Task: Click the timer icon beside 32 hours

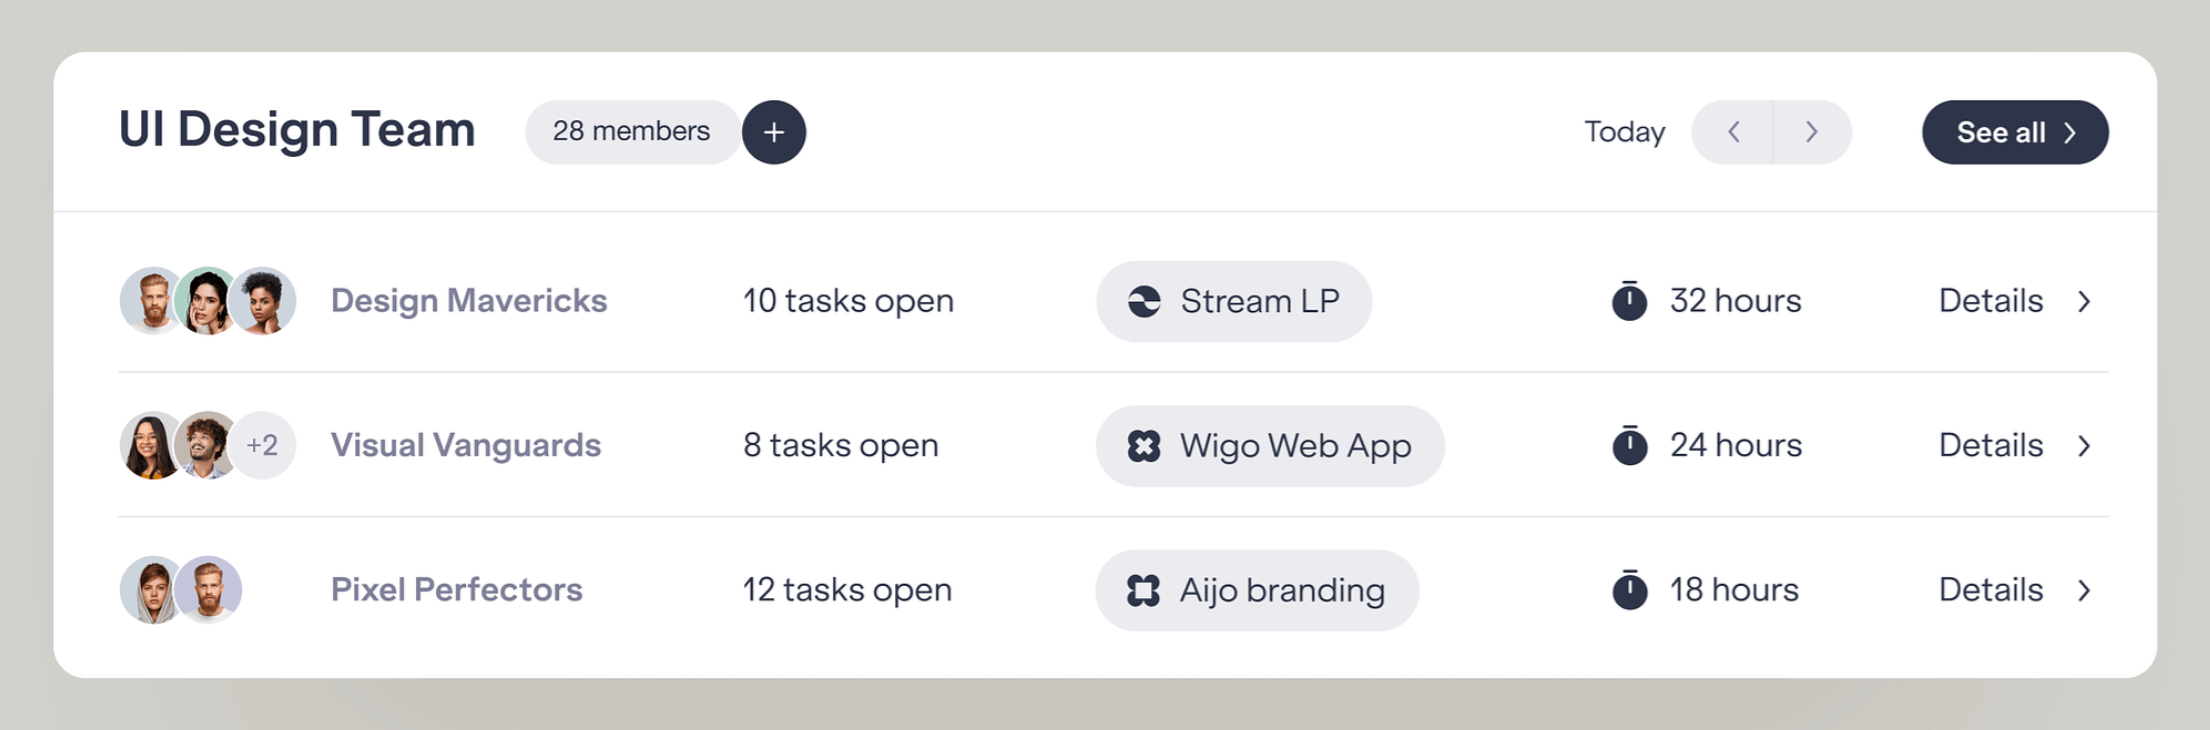Action: click(1629, 301)
